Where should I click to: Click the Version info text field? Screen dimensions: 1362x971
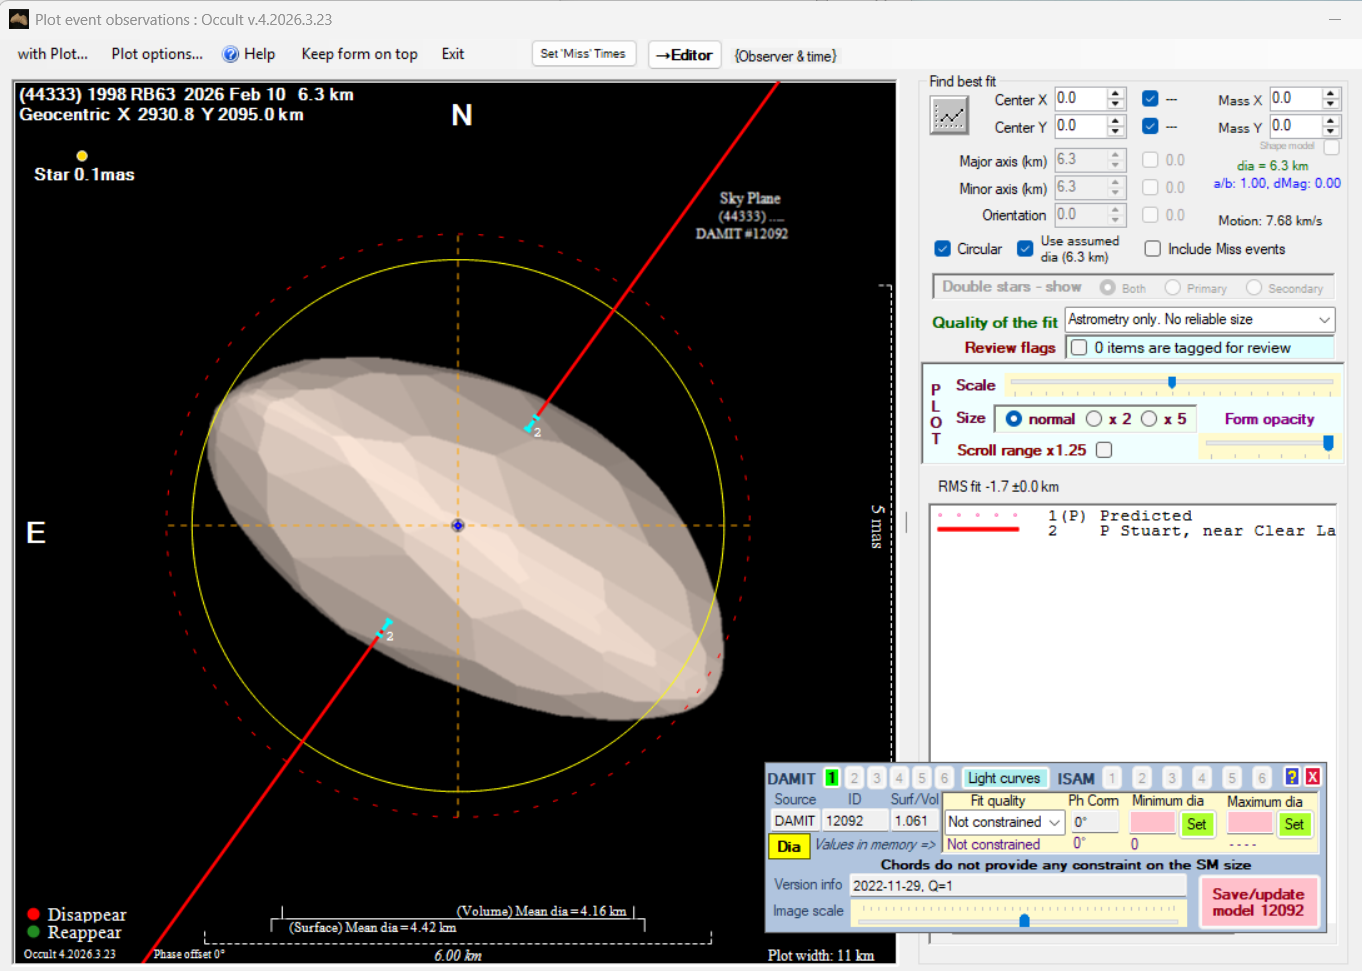coord(1016,886)
